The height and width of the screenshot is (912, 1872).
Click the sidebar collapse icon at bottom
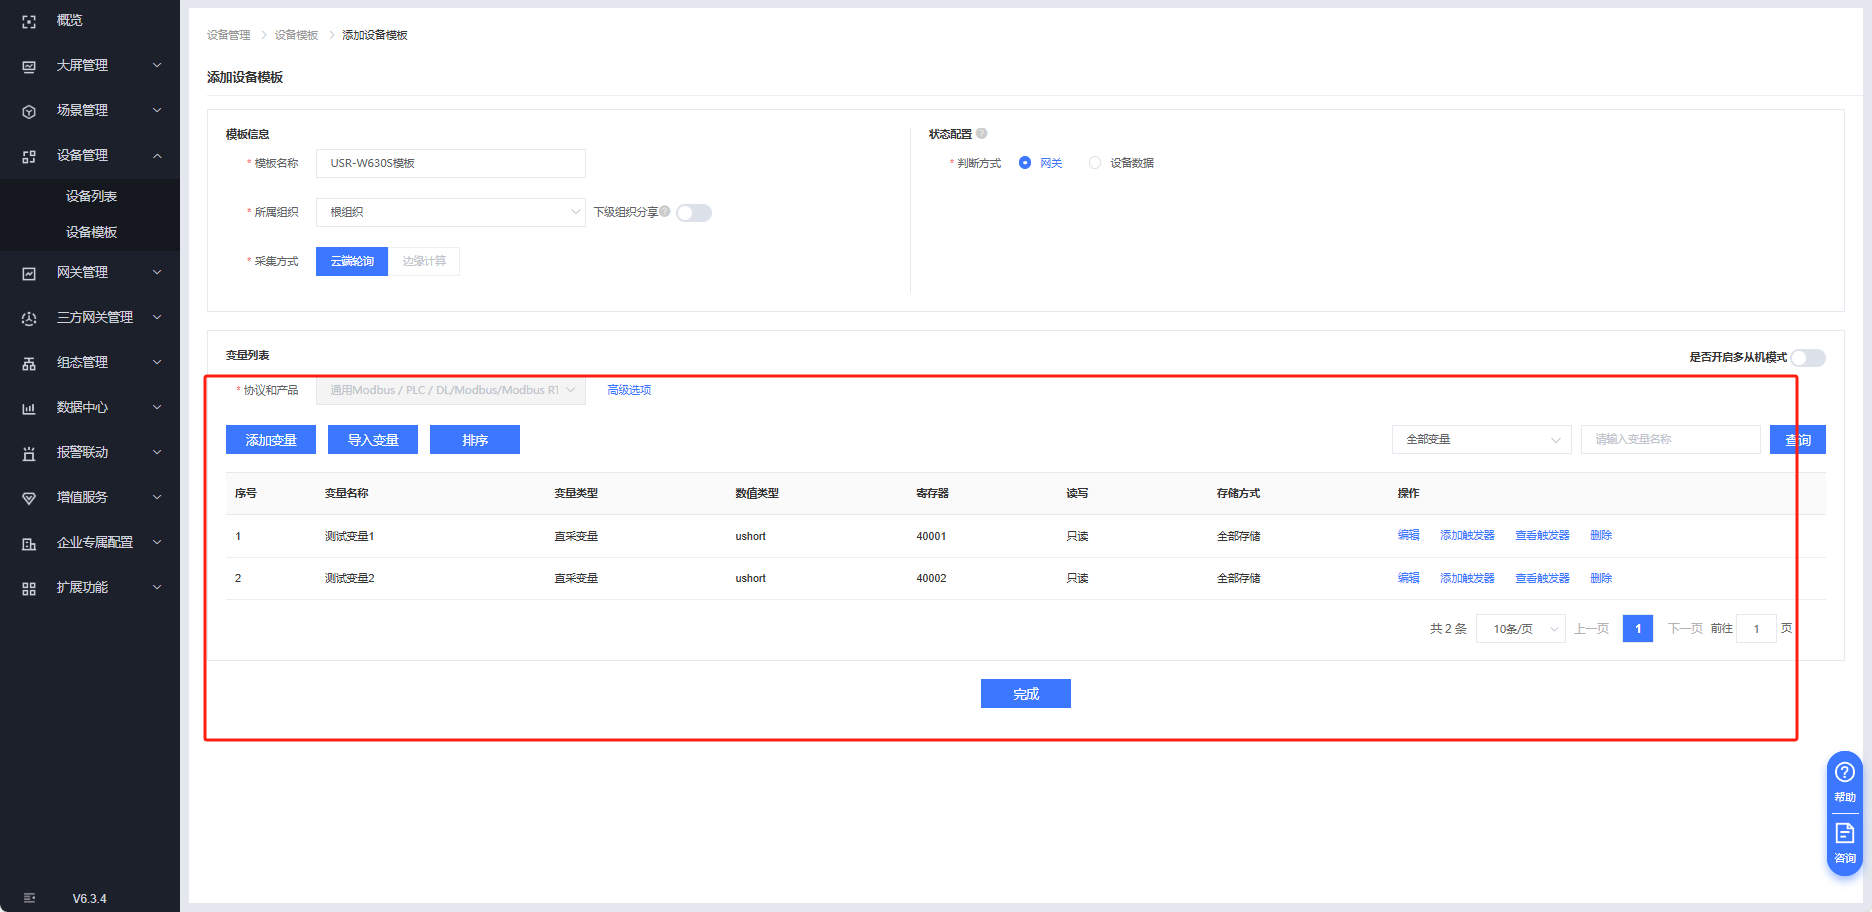[x=29, y=898]
